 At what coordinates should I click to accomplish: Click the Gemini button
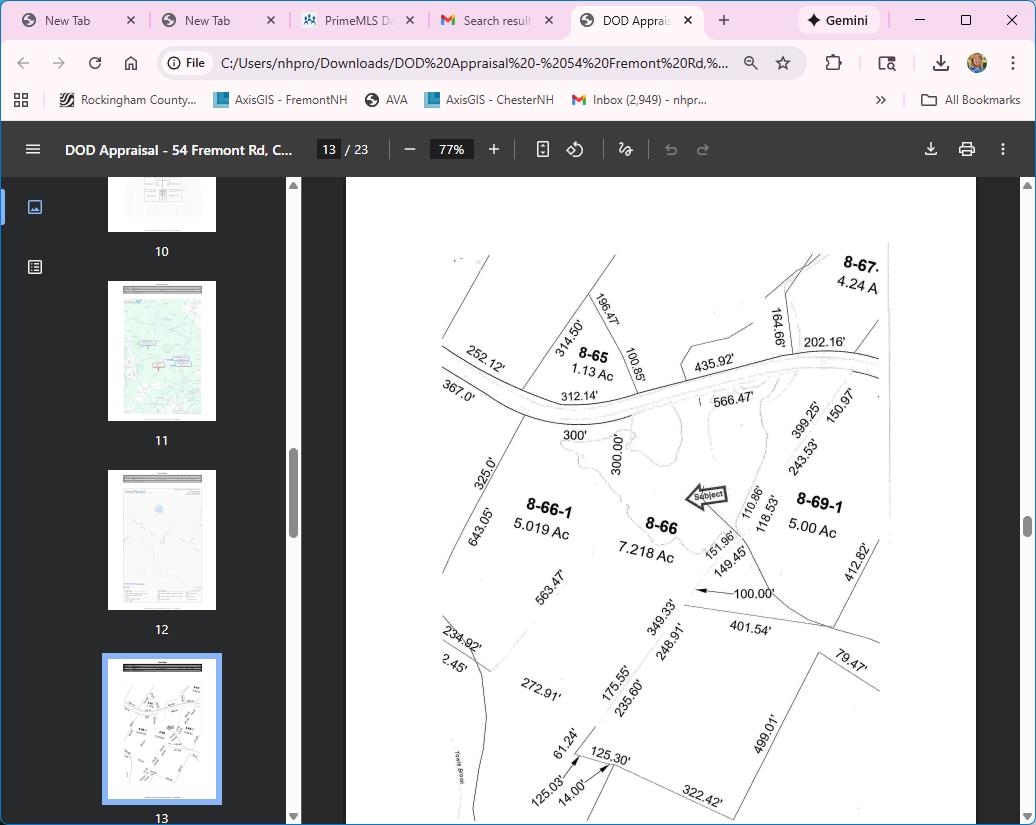coord(838,20)
